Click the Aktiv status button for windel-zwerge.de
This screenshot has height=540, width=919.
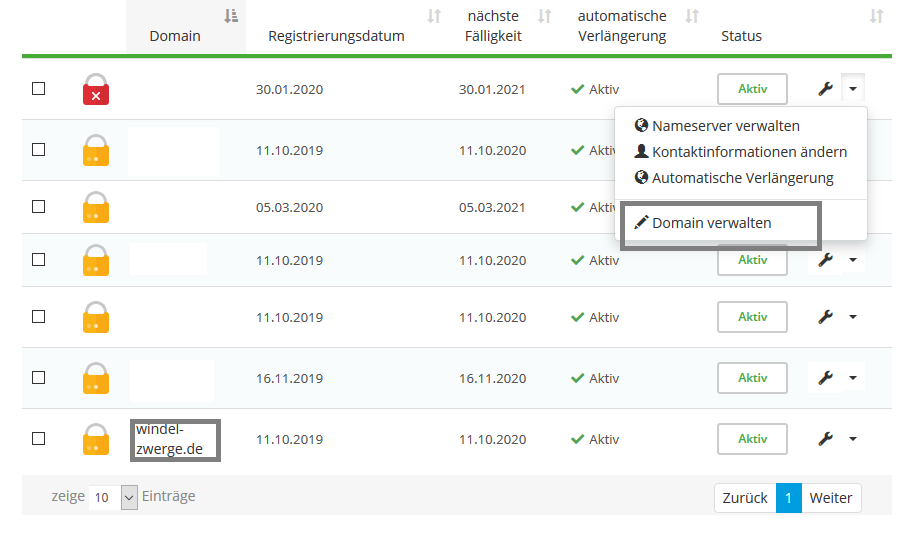click(x=752, y=439)
